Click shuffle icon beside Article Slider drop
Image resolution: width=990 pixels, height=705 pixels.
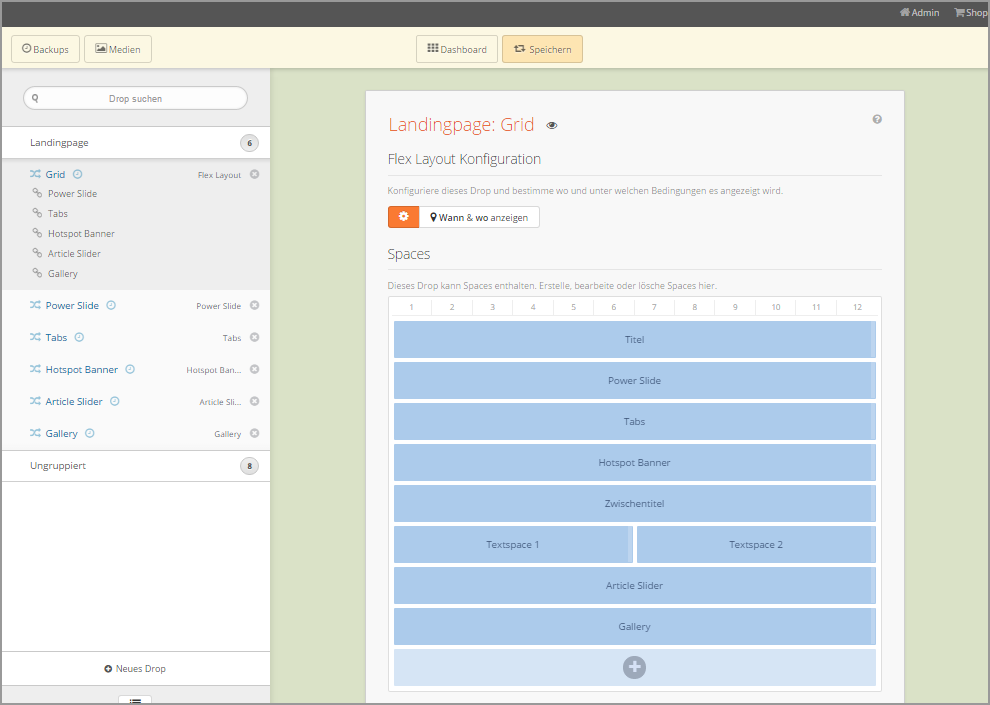[x=35, y=402]
